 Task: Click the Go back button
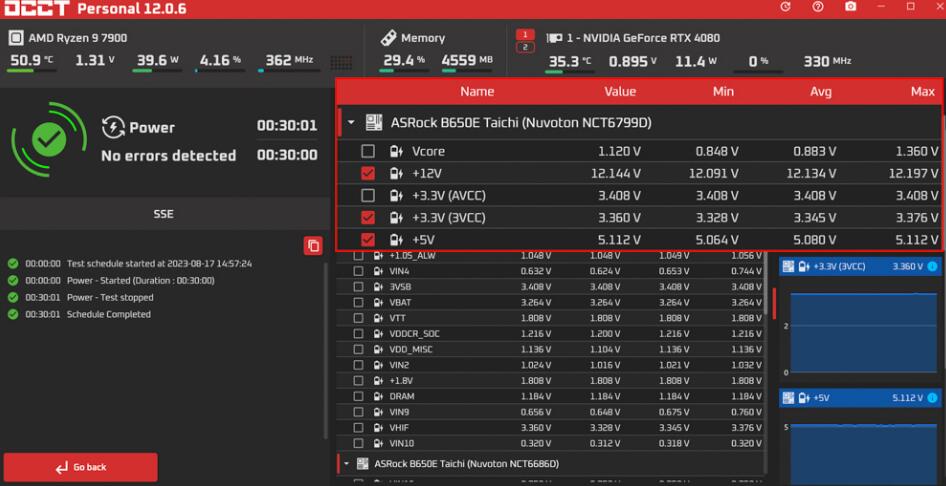80,467
